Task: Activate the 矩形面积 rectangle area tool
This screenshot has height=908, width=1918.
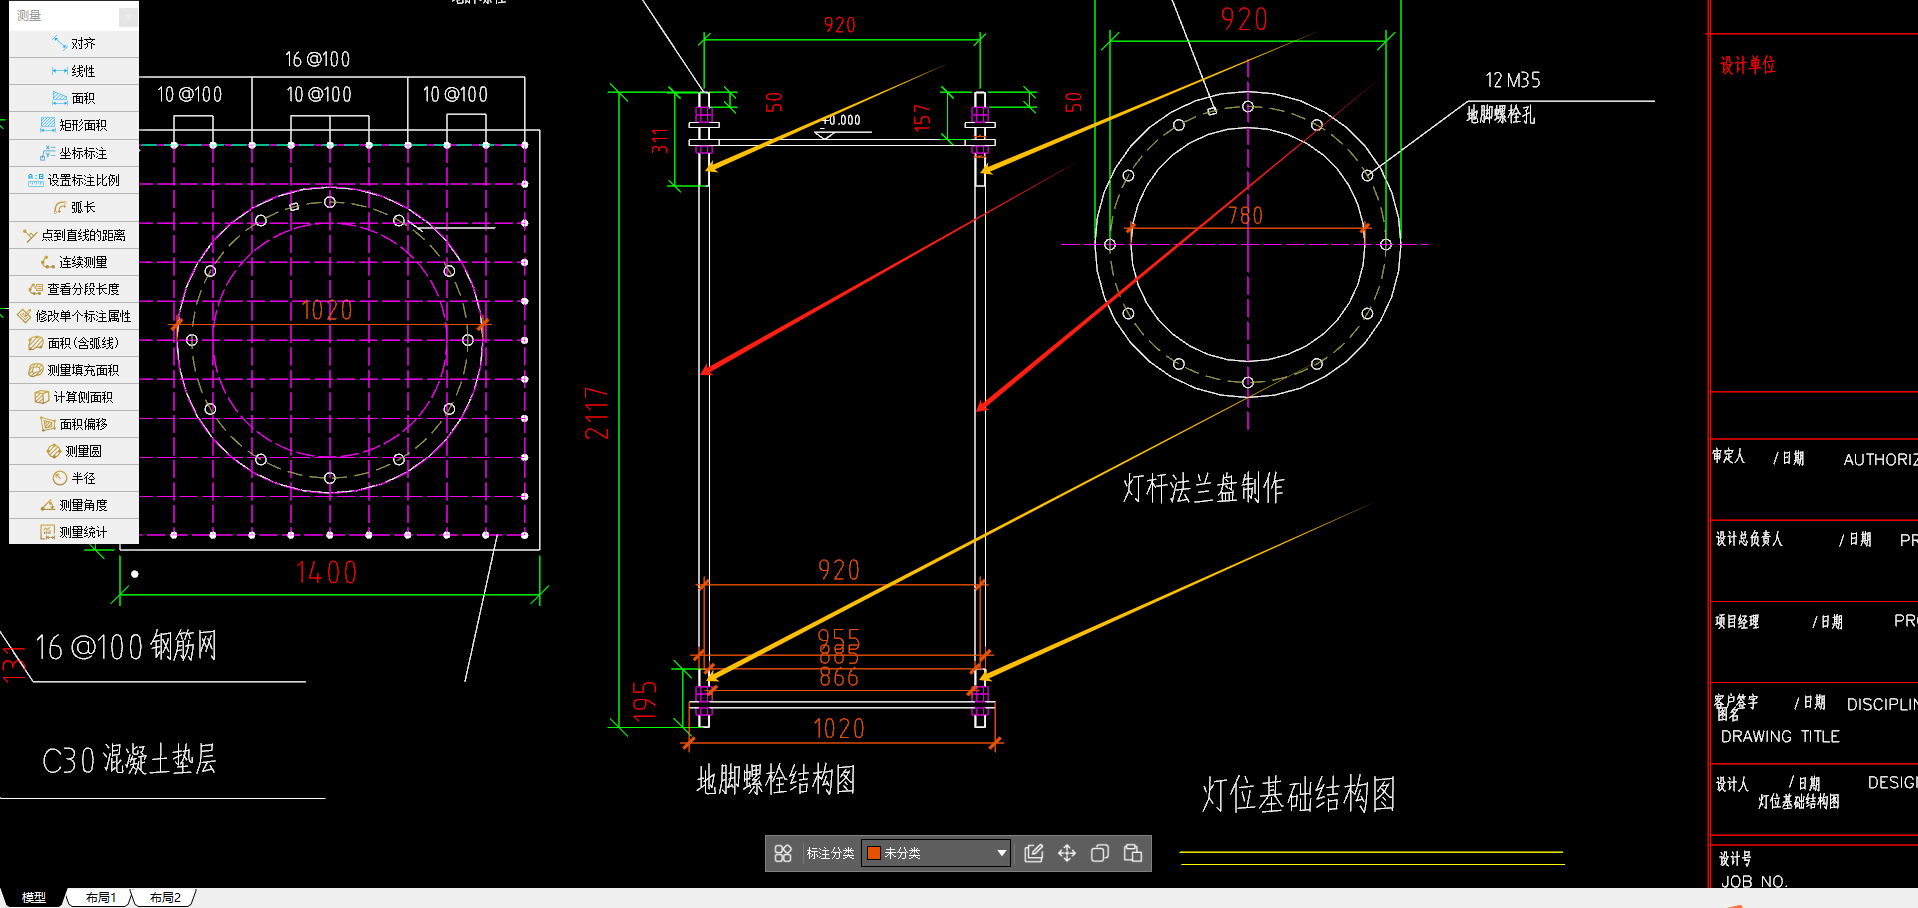Action: [x=74, y=125]
